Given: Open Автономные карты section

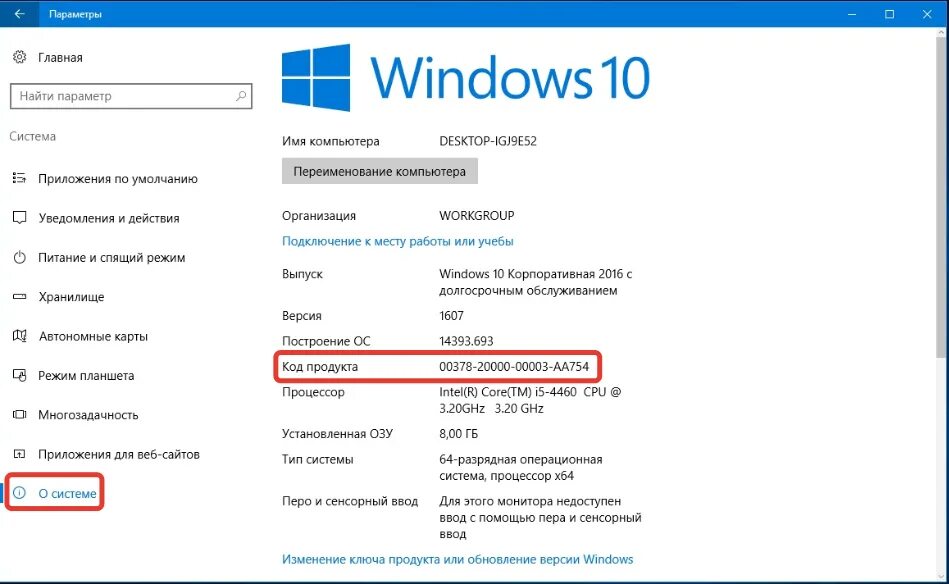Looking at the screenshot, I should (x=93, y=336).
